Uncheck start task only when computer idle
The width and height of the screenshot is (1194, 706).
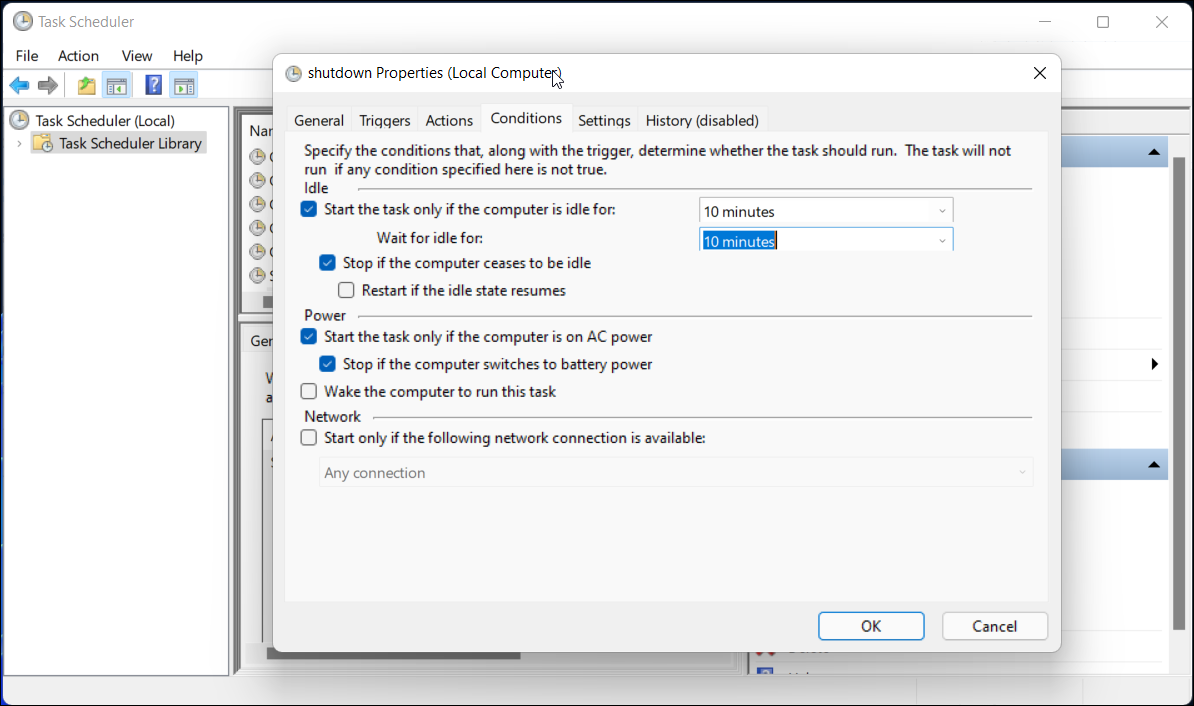308,209
